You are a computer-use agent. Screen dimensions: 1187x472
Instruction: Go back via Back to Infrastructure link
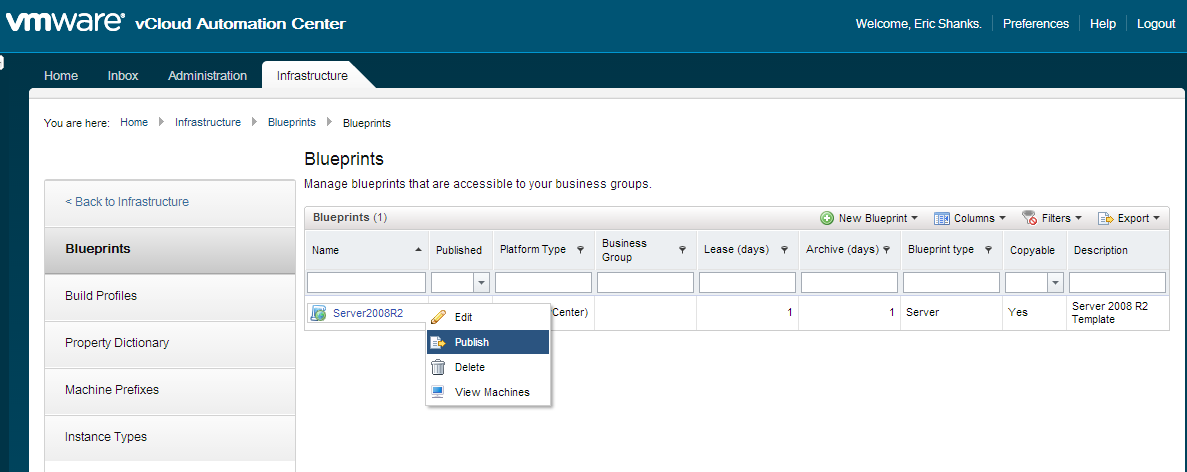tap(127, 202)
